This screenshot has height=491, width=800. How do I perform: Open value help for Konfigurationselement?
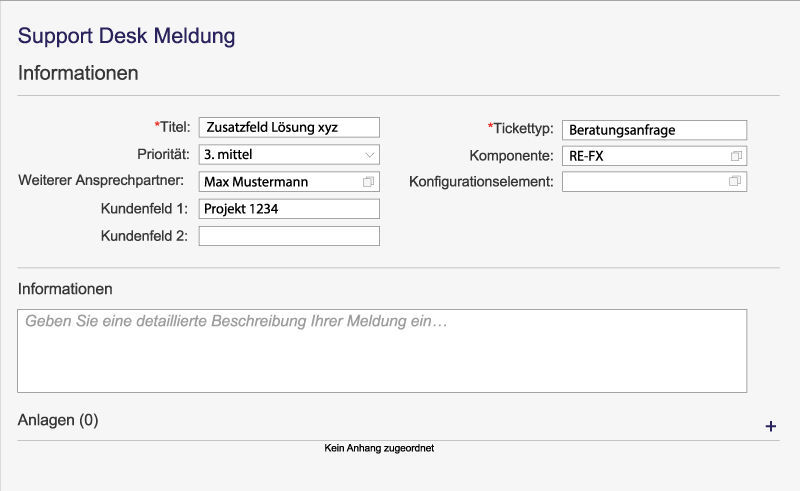[x=736, y=182]
